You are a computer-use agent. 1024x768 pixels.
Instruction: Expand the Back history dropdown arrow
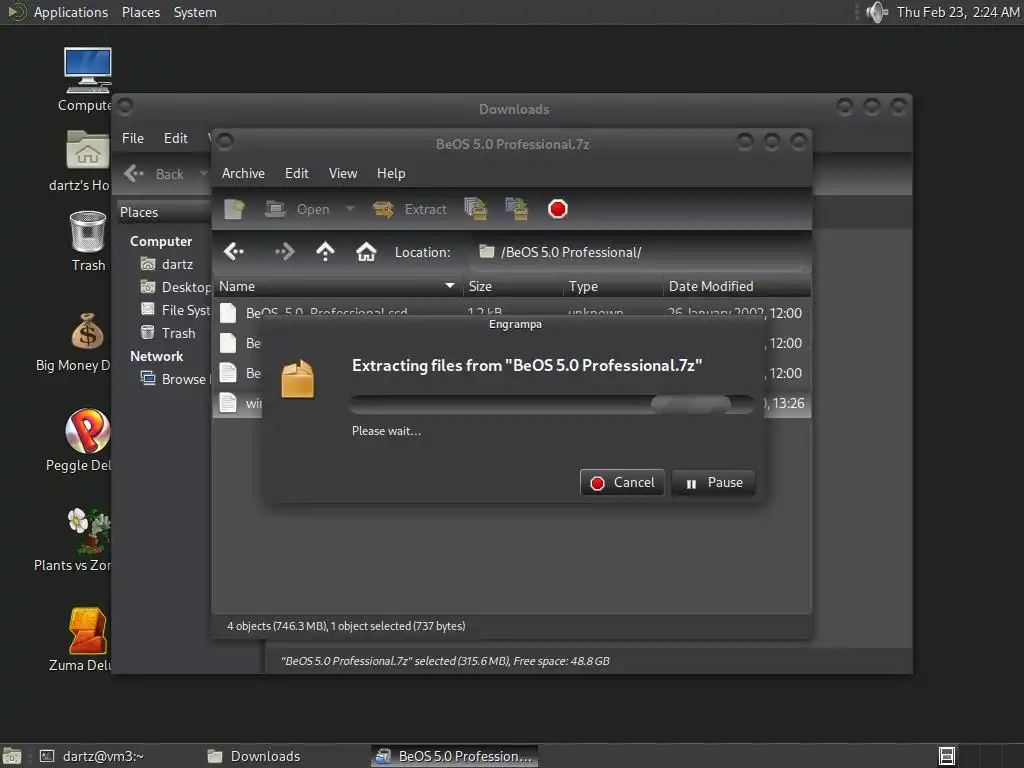click(x=203, y=174)
